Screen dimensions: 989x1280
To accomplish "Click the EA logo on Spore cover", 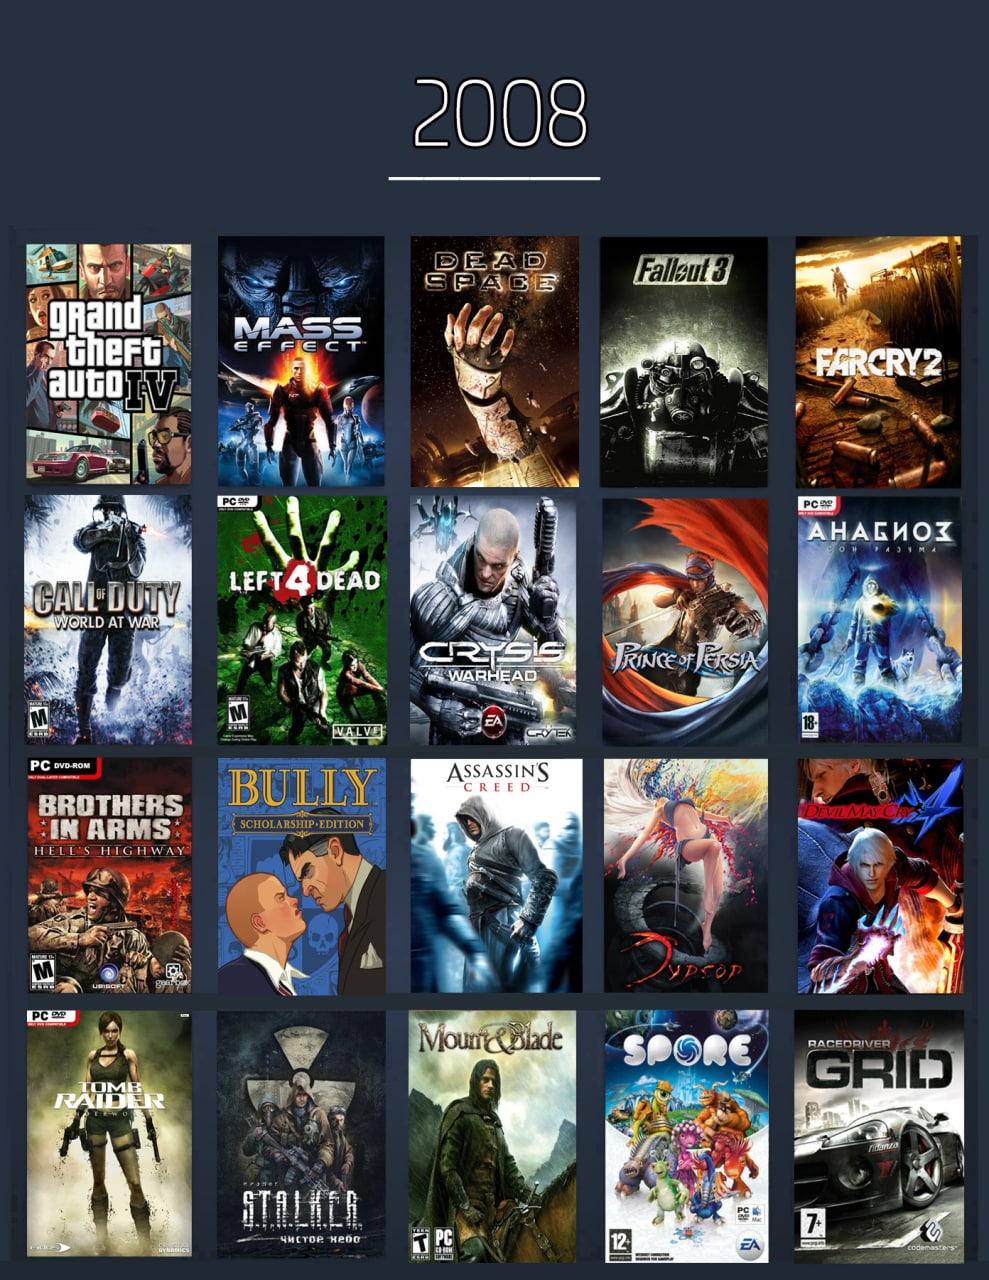I will 749,1245.
